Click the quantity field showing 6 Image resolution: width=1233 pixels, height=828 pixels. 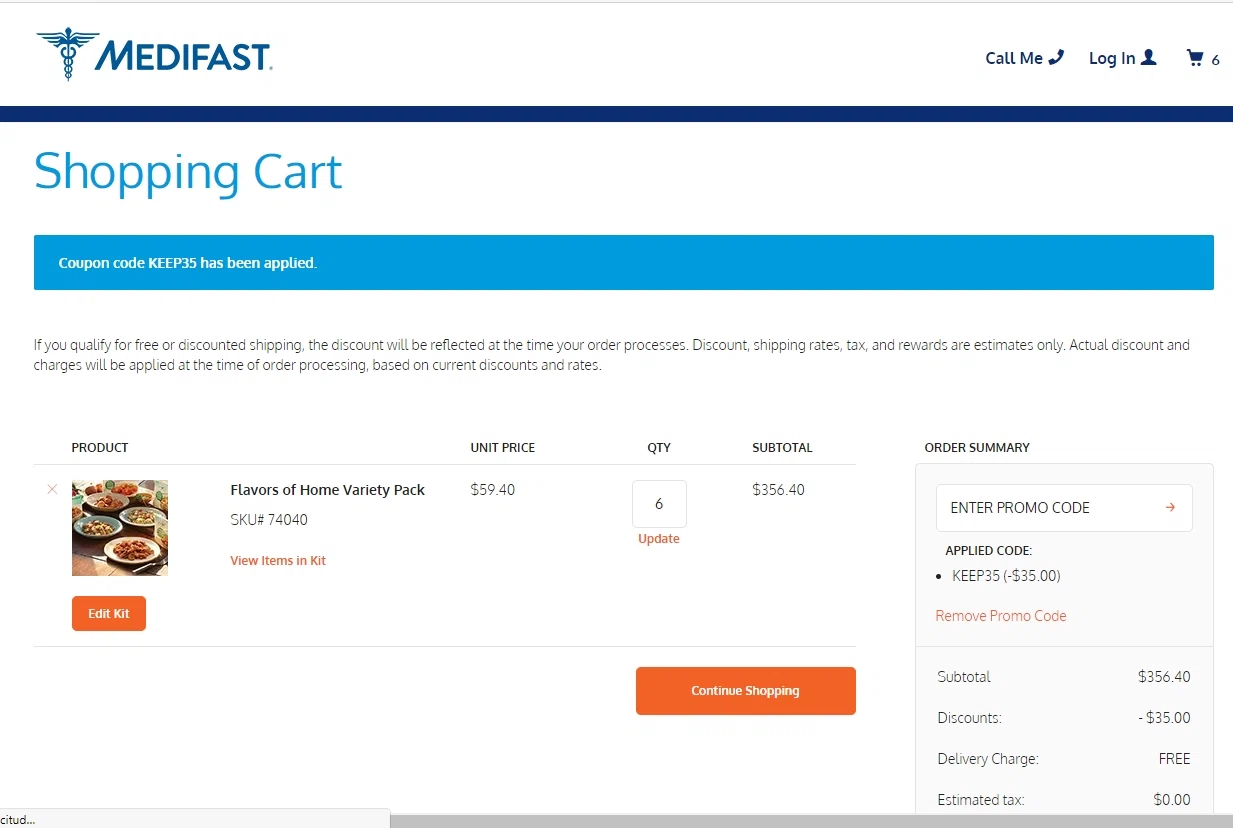[x=659, y=504]
